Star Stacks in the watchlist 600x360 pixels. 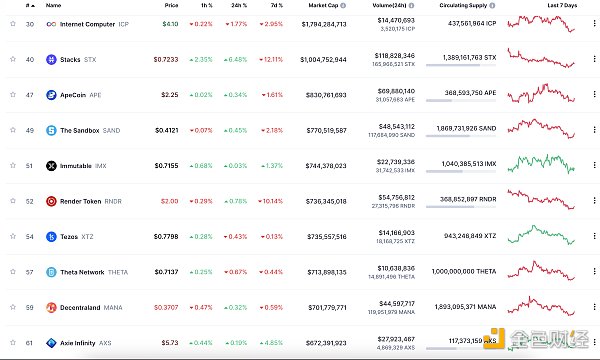[x=13, y=59]
